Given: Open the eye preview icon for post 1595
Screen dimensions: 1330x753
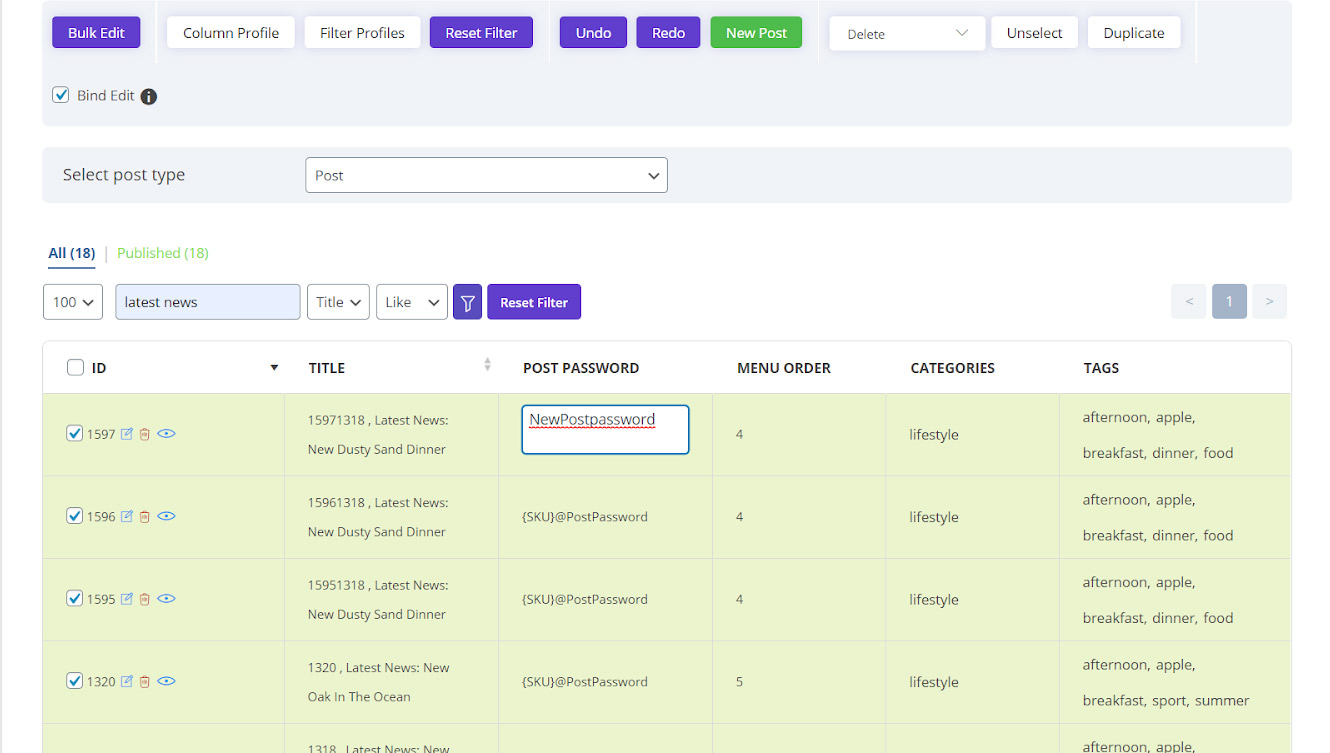Looking at the screenshot, I should click(166, 598).
